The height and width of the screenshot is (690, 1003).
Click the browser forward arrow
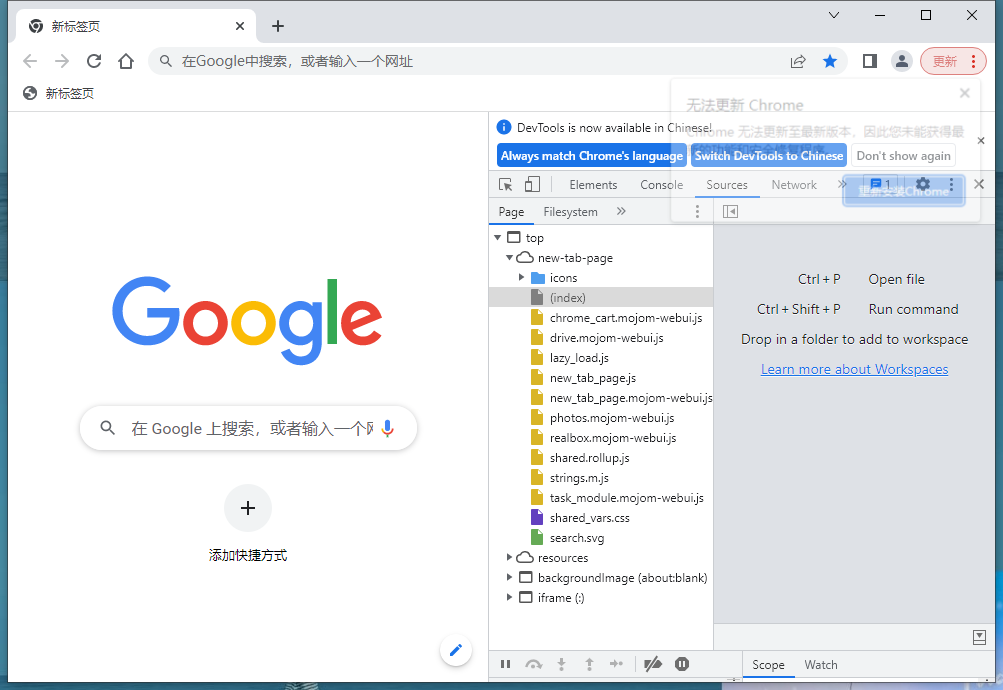[62, 61]
